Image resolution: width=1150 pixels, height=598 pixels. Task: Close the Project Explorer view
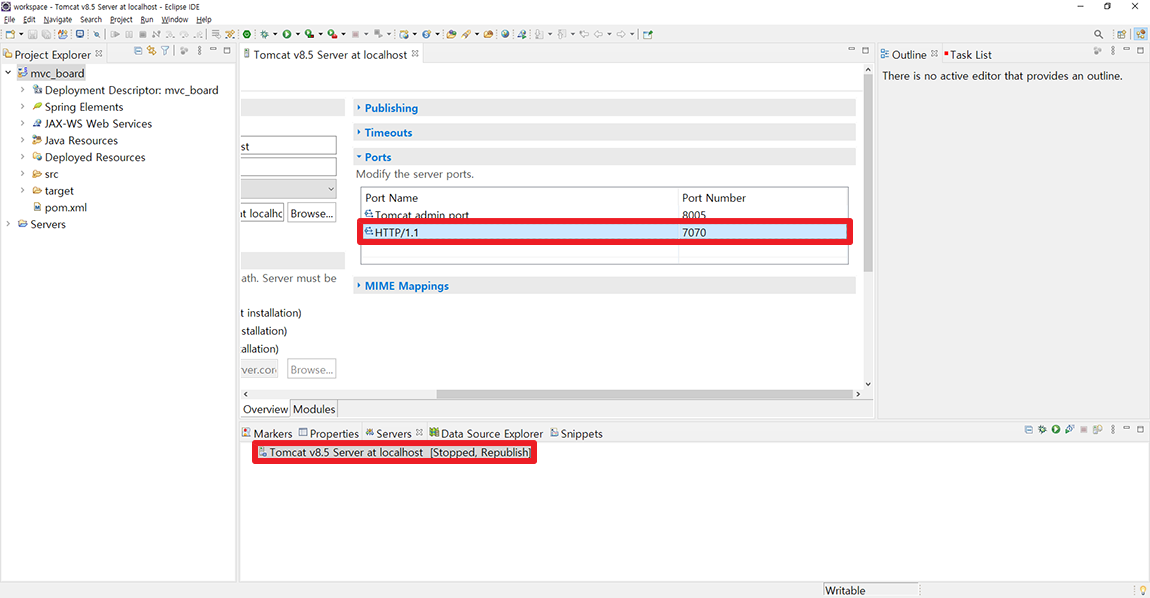[99, 54]
